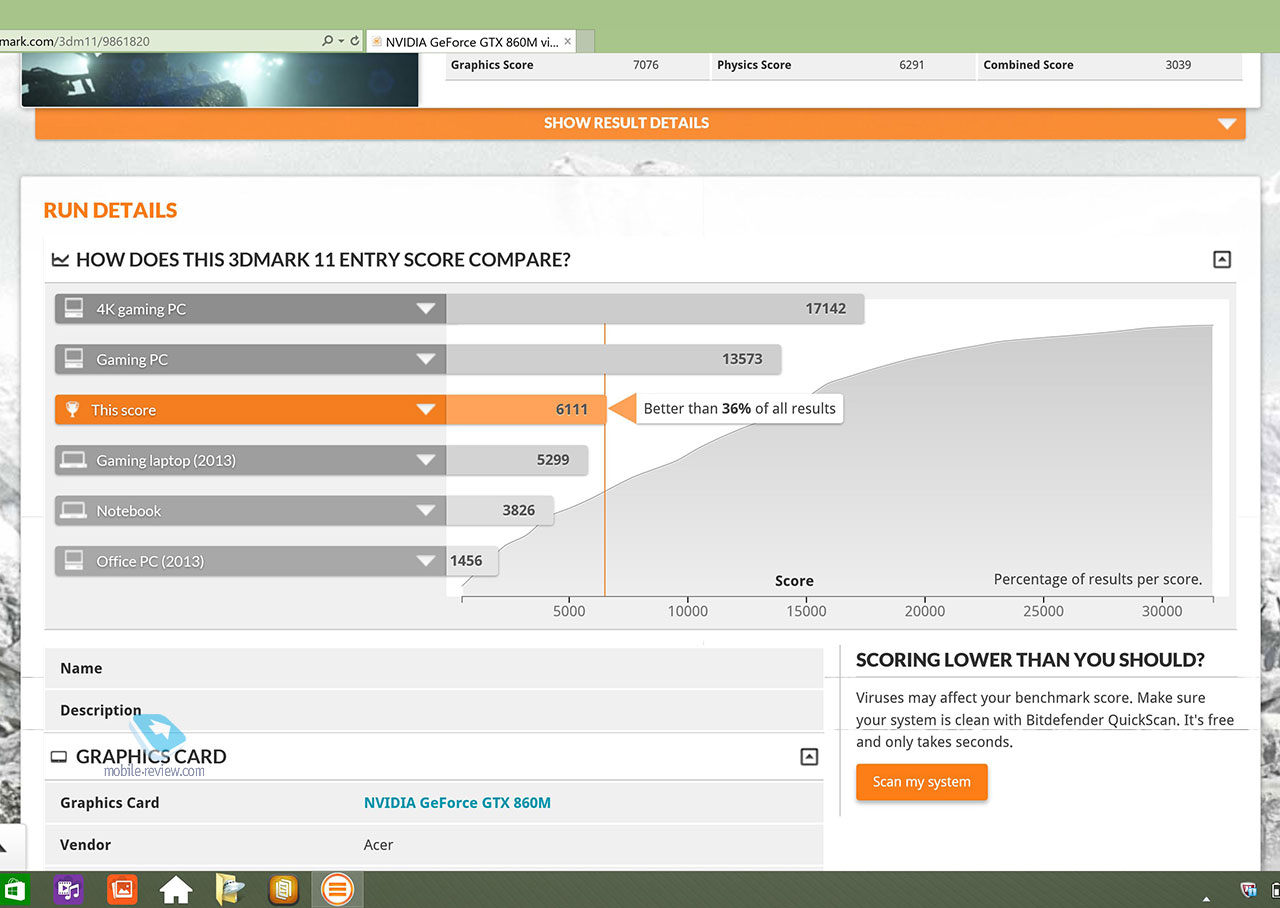The height and width of the screenshot is (908, 1280).
Task: Click the Notebook laptop icon
Action: (73, 510)
